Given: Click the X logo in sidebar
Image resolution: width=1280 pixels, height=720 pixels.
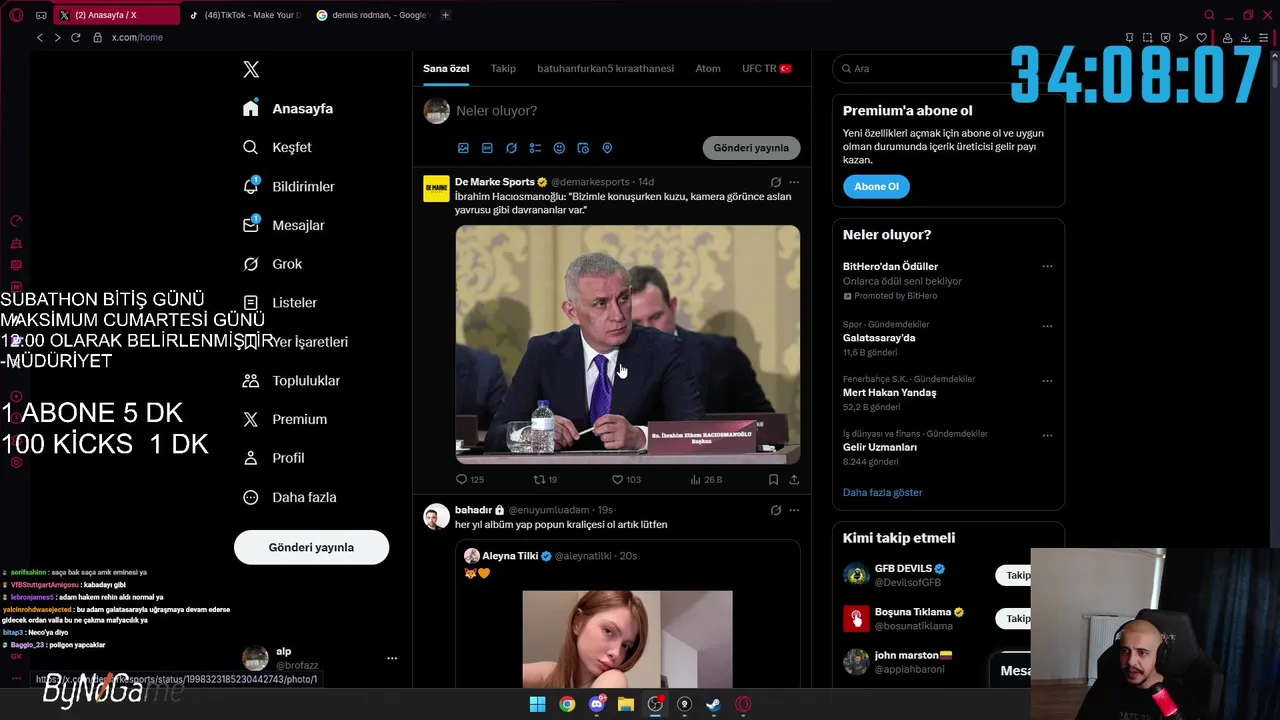Looking at the screenshot, I should pos(251,69).
